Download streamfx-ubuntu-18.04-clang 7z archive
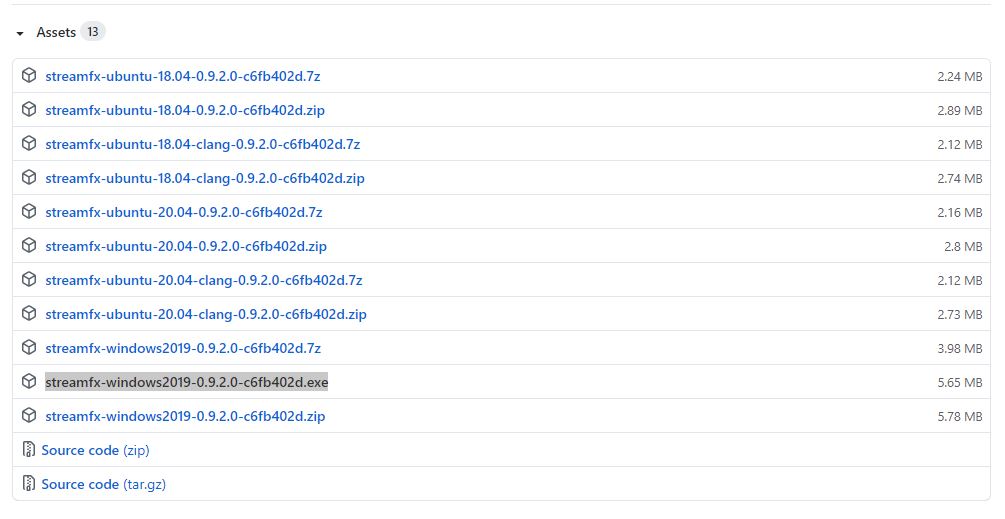This screenshot has width=1005, height=519. pyautogui.click(x=203, y=144)
